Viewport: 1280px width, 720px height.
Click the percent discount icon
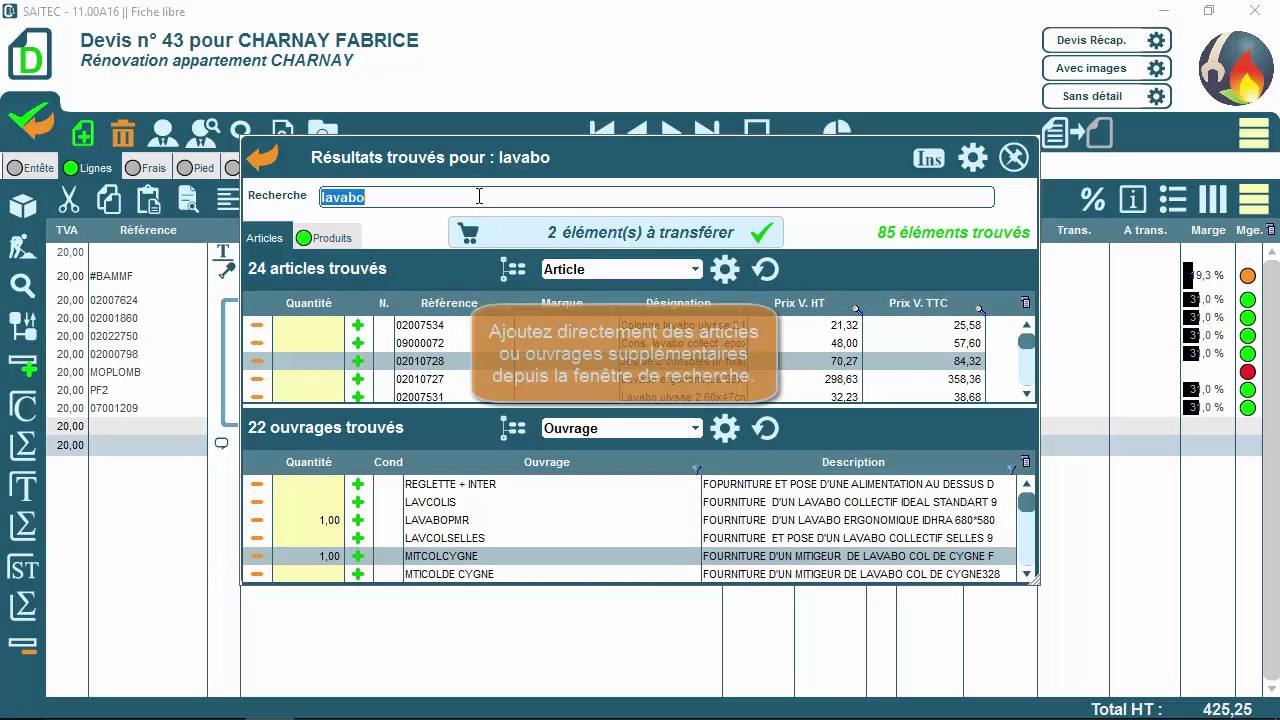pos(1093,199)
